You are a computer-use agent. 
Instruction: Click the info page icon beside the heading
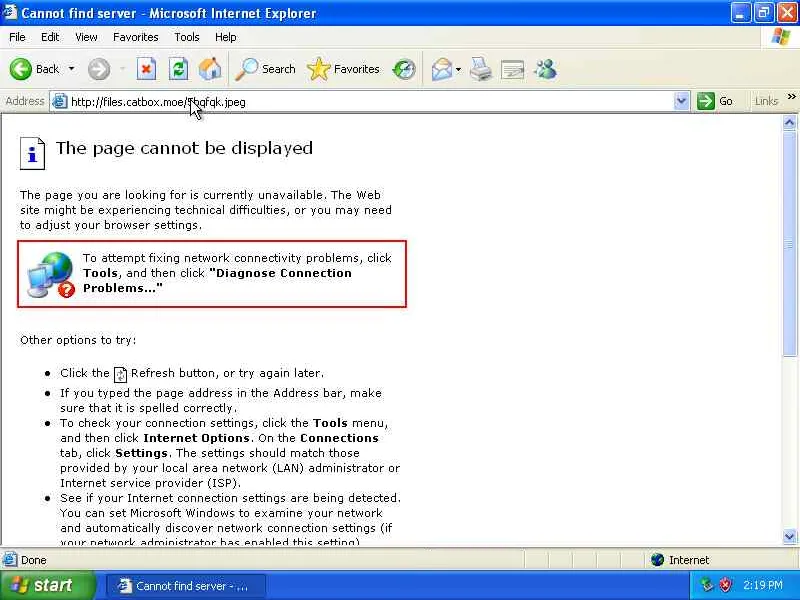(x=32, y=153)
